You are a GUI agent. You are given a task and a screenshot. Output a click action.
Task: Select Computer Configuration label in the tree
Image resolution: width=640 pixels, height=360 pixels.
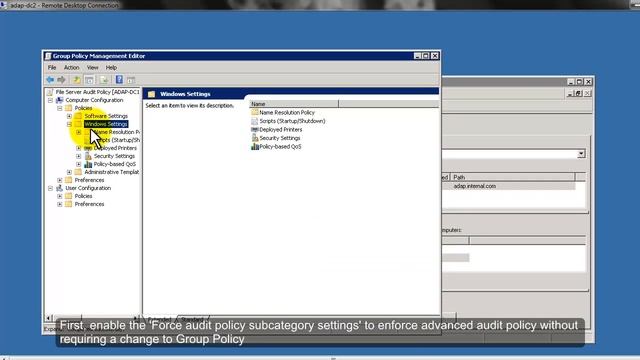tap(94, 100)
